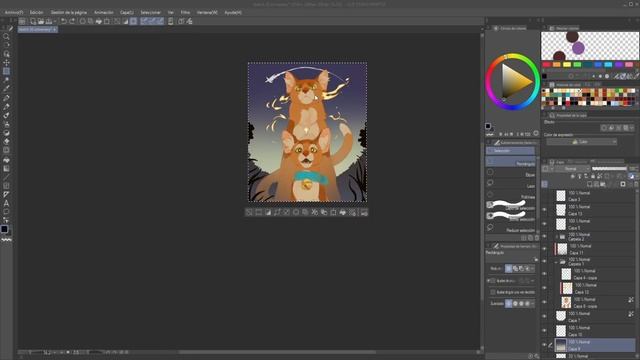Open Ventana menu
Screen dimensions: 640x360
click(207, 13)
